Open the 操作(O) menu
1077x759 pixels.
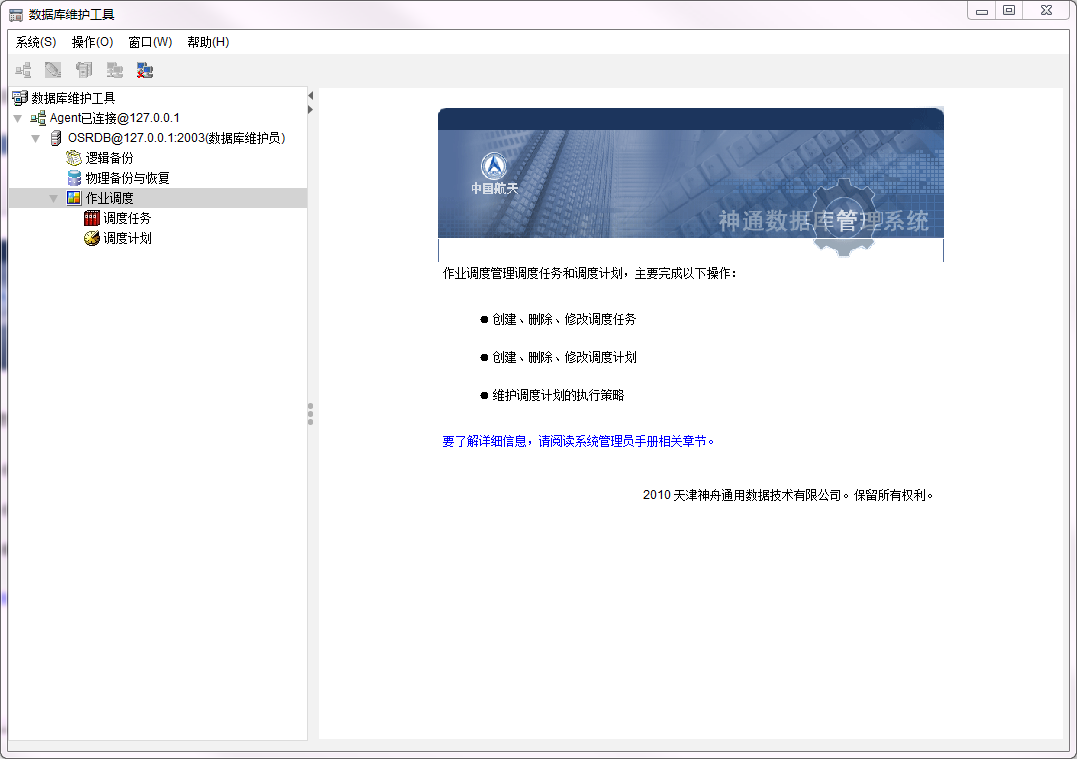pos(92,42)
